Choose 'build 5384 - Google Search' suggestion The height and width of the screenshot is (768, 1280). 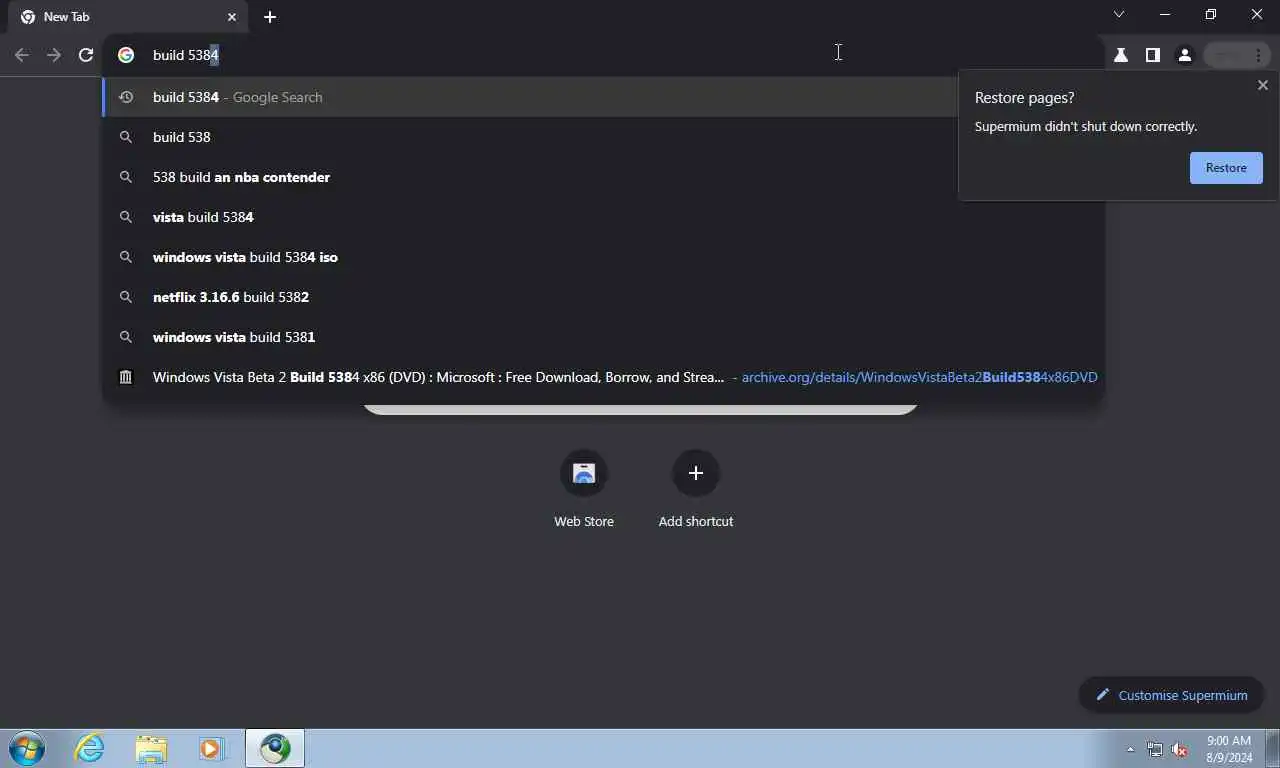[x=603, y=97]
